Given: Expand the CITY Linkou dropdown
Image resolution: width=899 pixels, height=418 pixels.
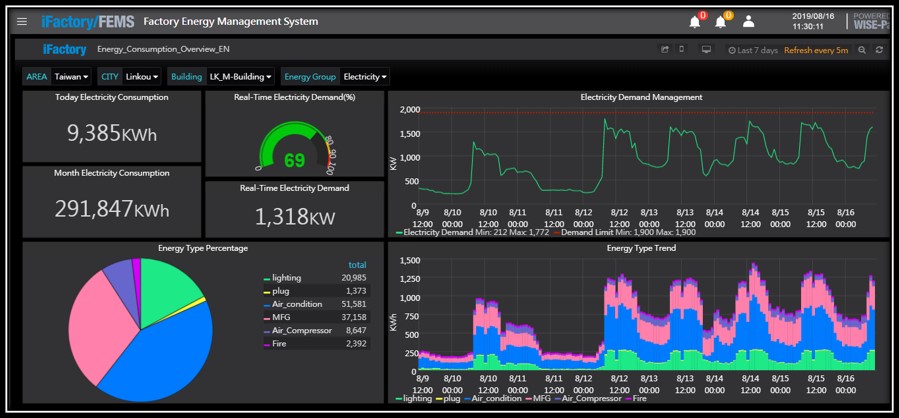Looking at the screenshot, I should pyautogui.click(x=142, y=76).
